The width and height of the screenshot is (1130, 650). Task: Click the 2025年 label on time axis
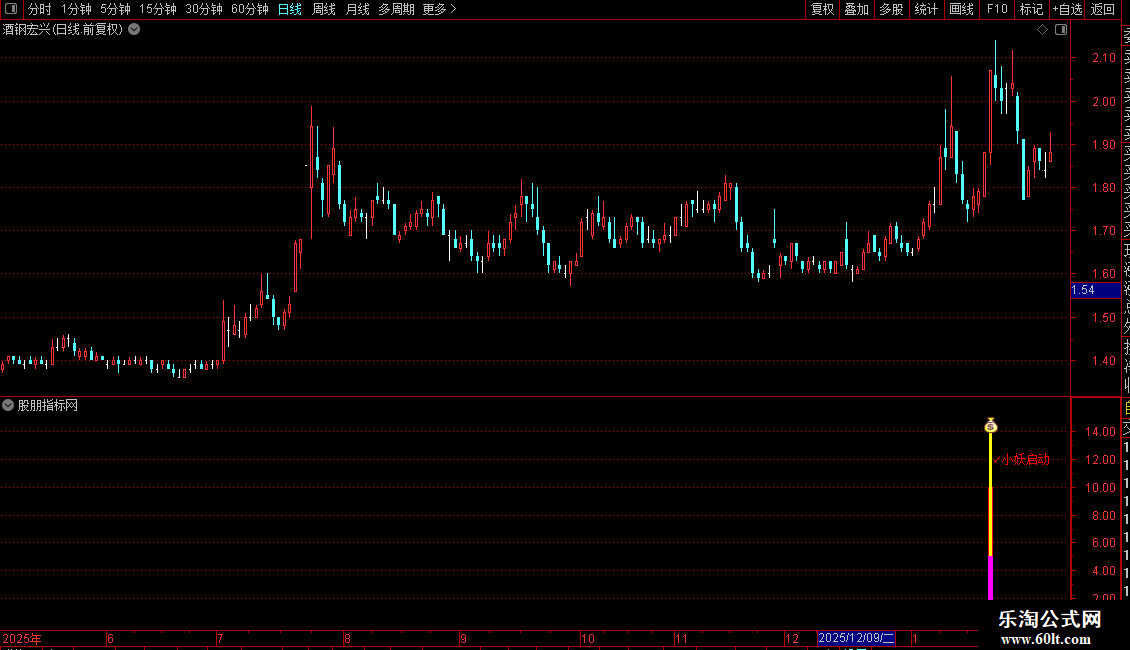22,638
